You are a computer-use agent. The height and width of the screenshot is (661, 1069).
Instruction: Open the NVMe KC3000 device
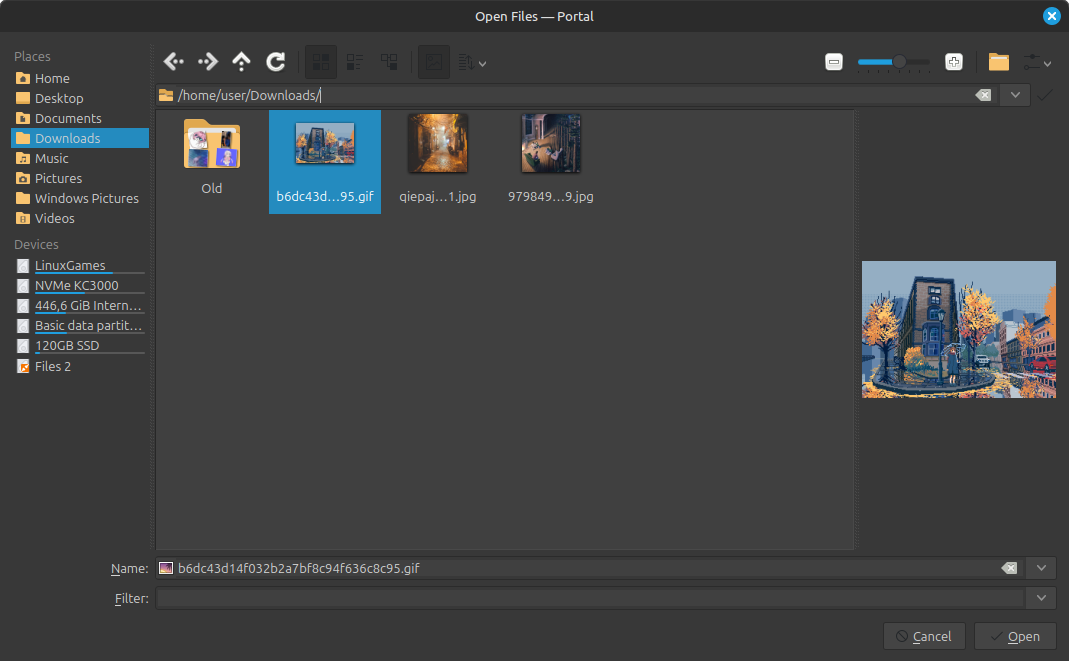pyautogui.click(x=80, y=286)
